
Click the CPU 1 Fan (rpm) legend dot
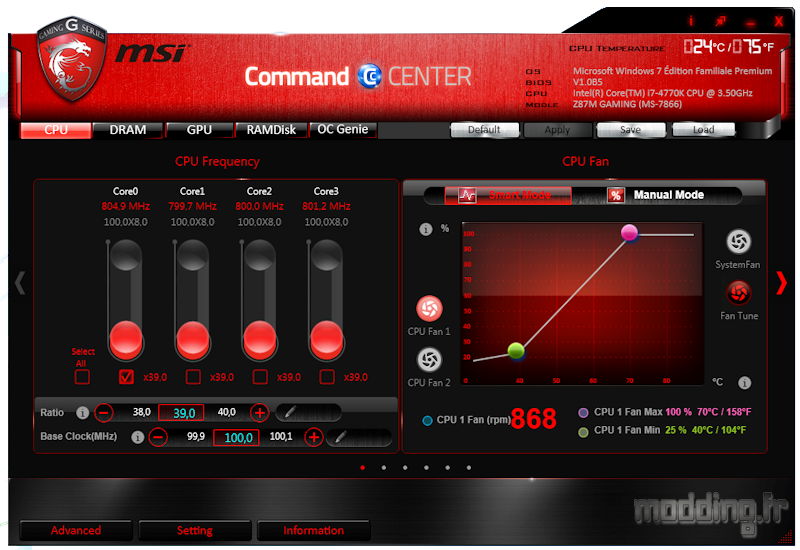[428, 420]
